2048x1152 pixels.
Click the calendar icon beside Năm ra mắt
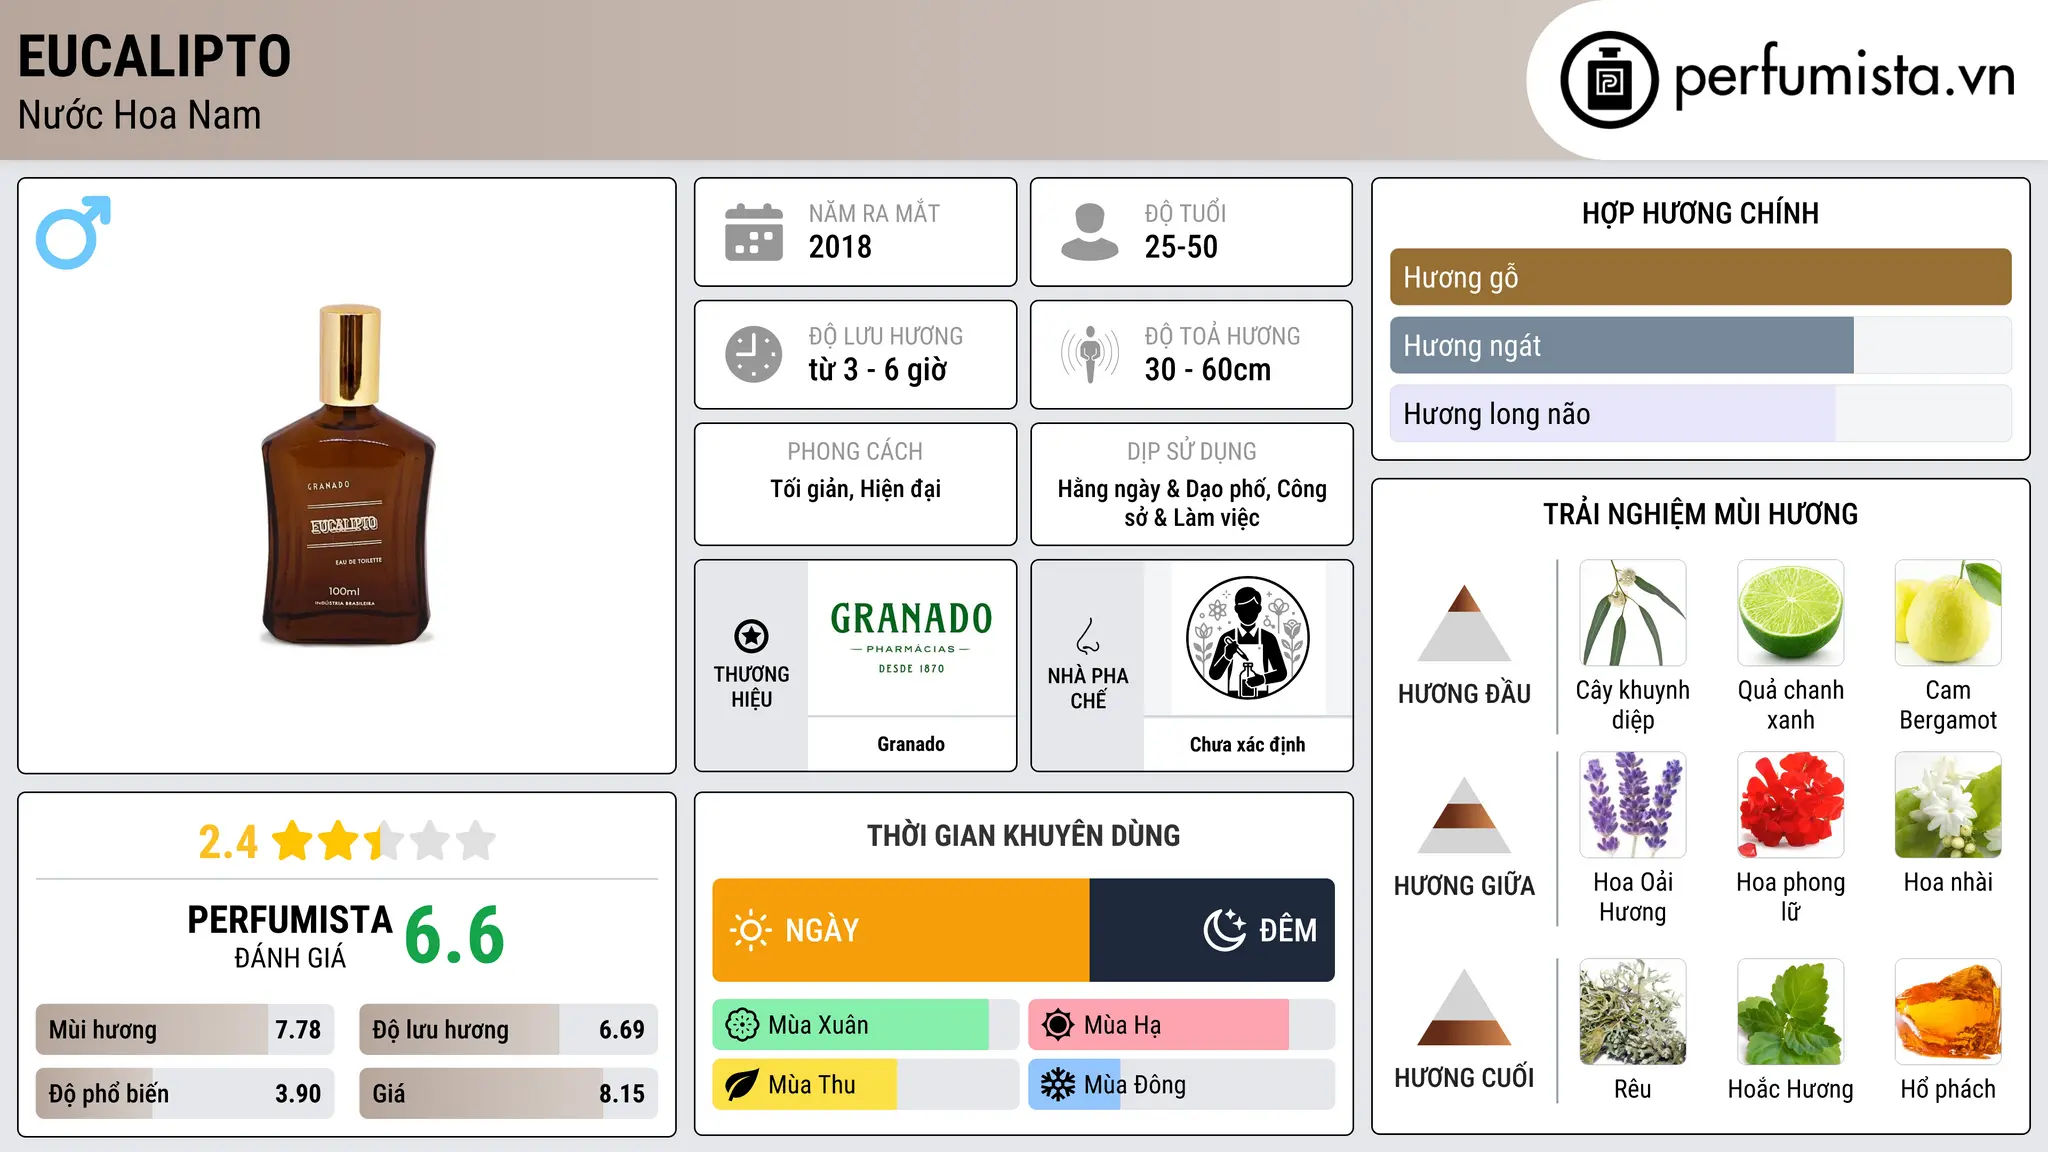pyautogui.click(x=753, y=232)
